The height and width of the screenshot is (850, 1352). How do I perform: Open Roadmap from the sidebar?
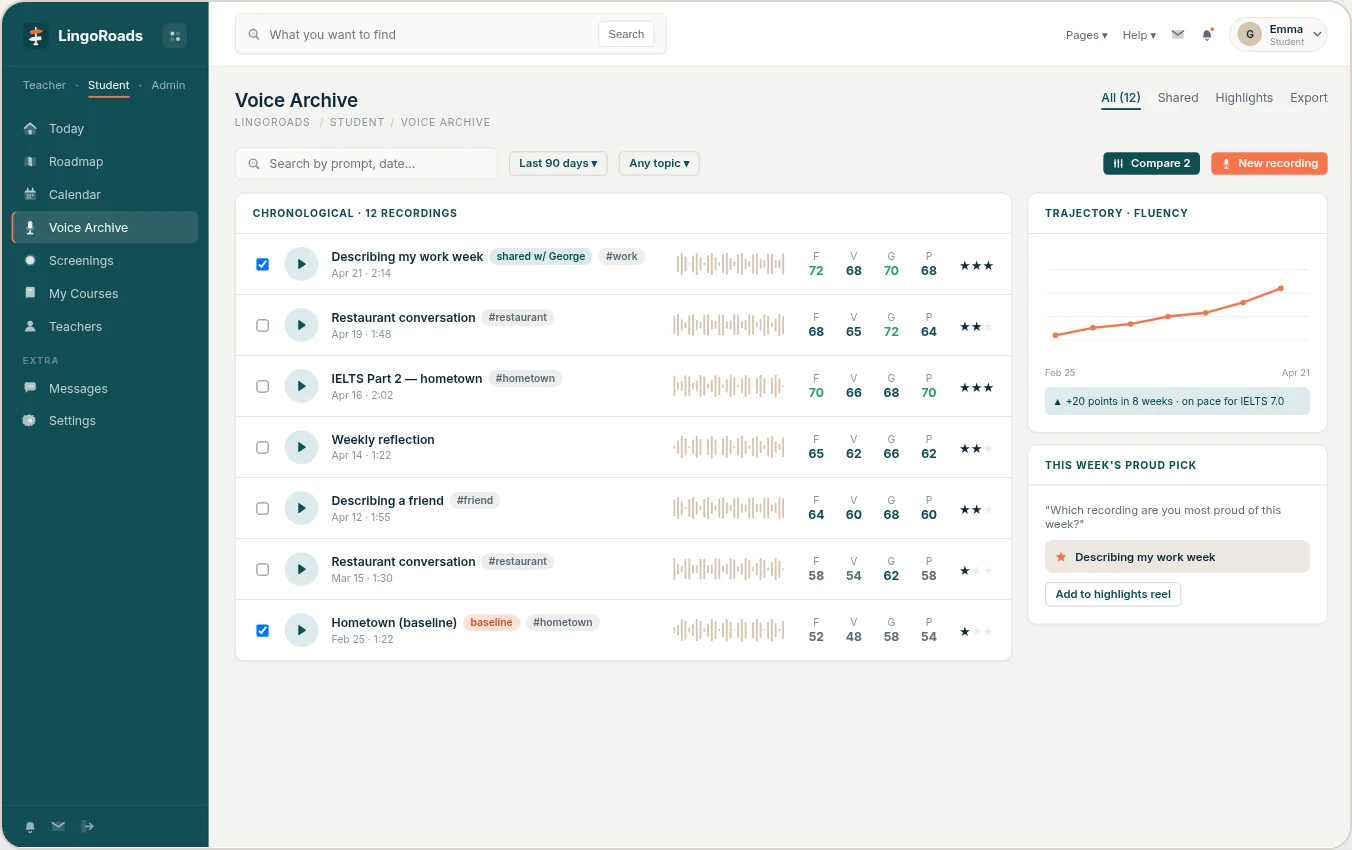(x=104, y=161)
